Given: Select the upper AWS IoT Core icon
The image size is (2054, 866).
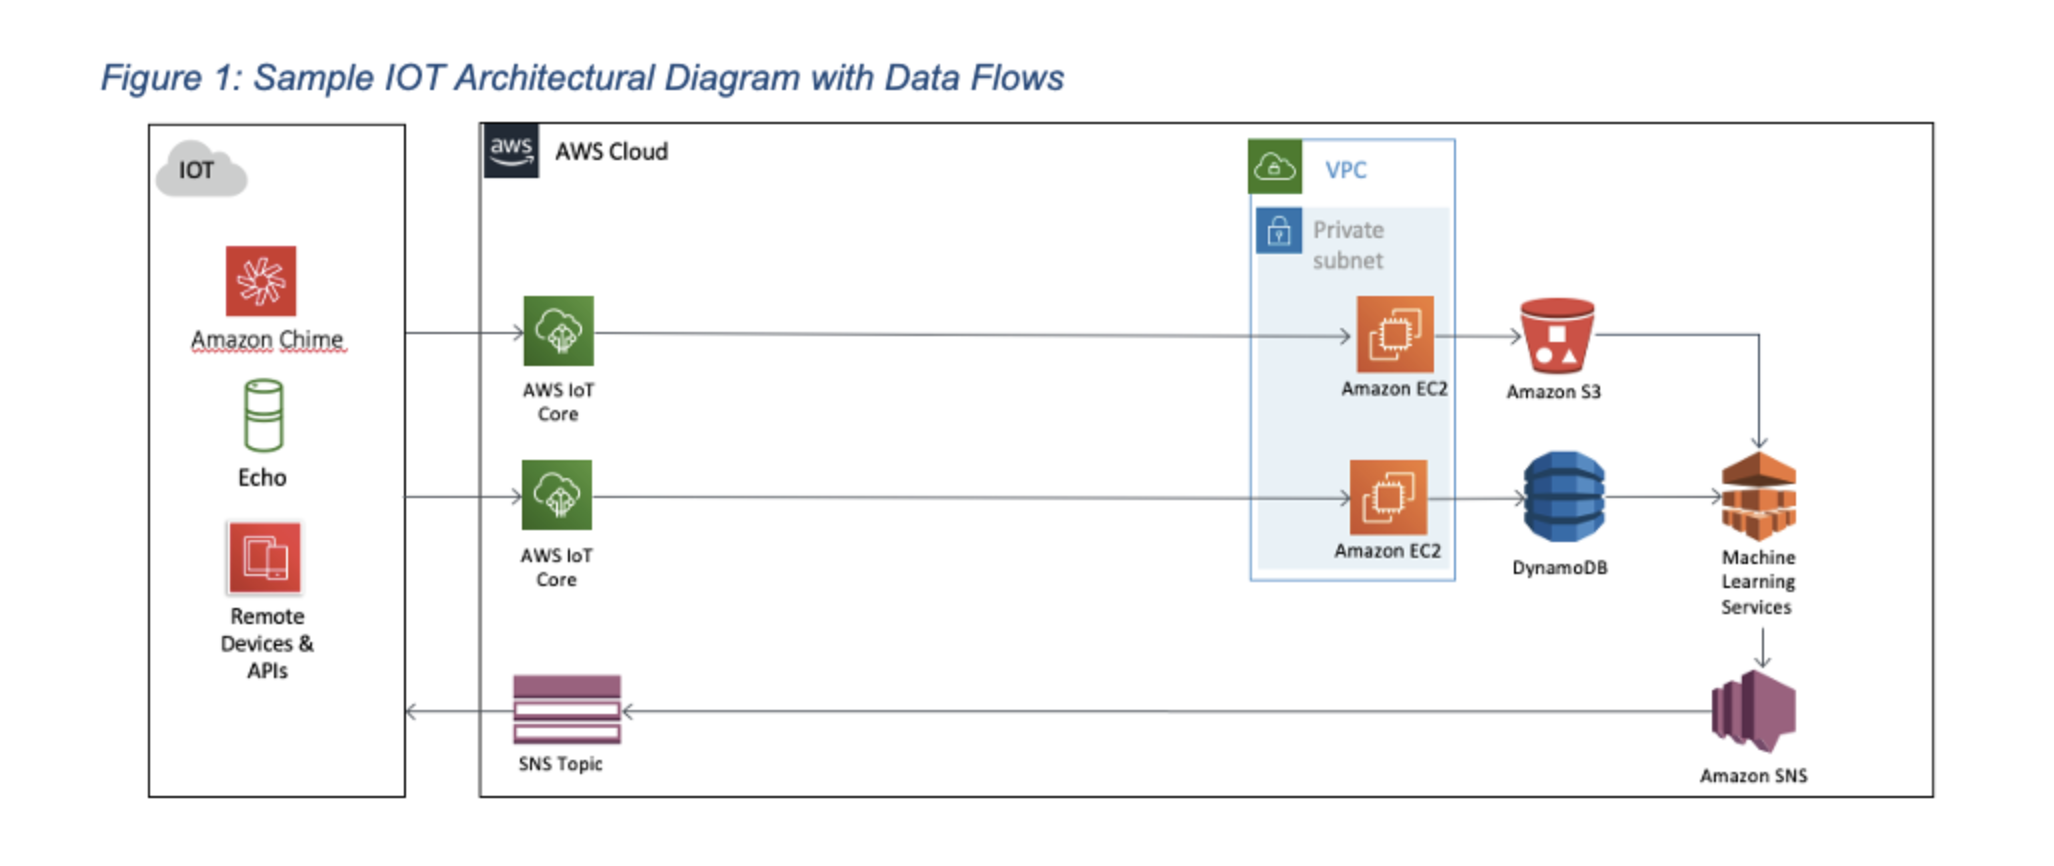Looking at the screenshot, I should pos(559,331).
